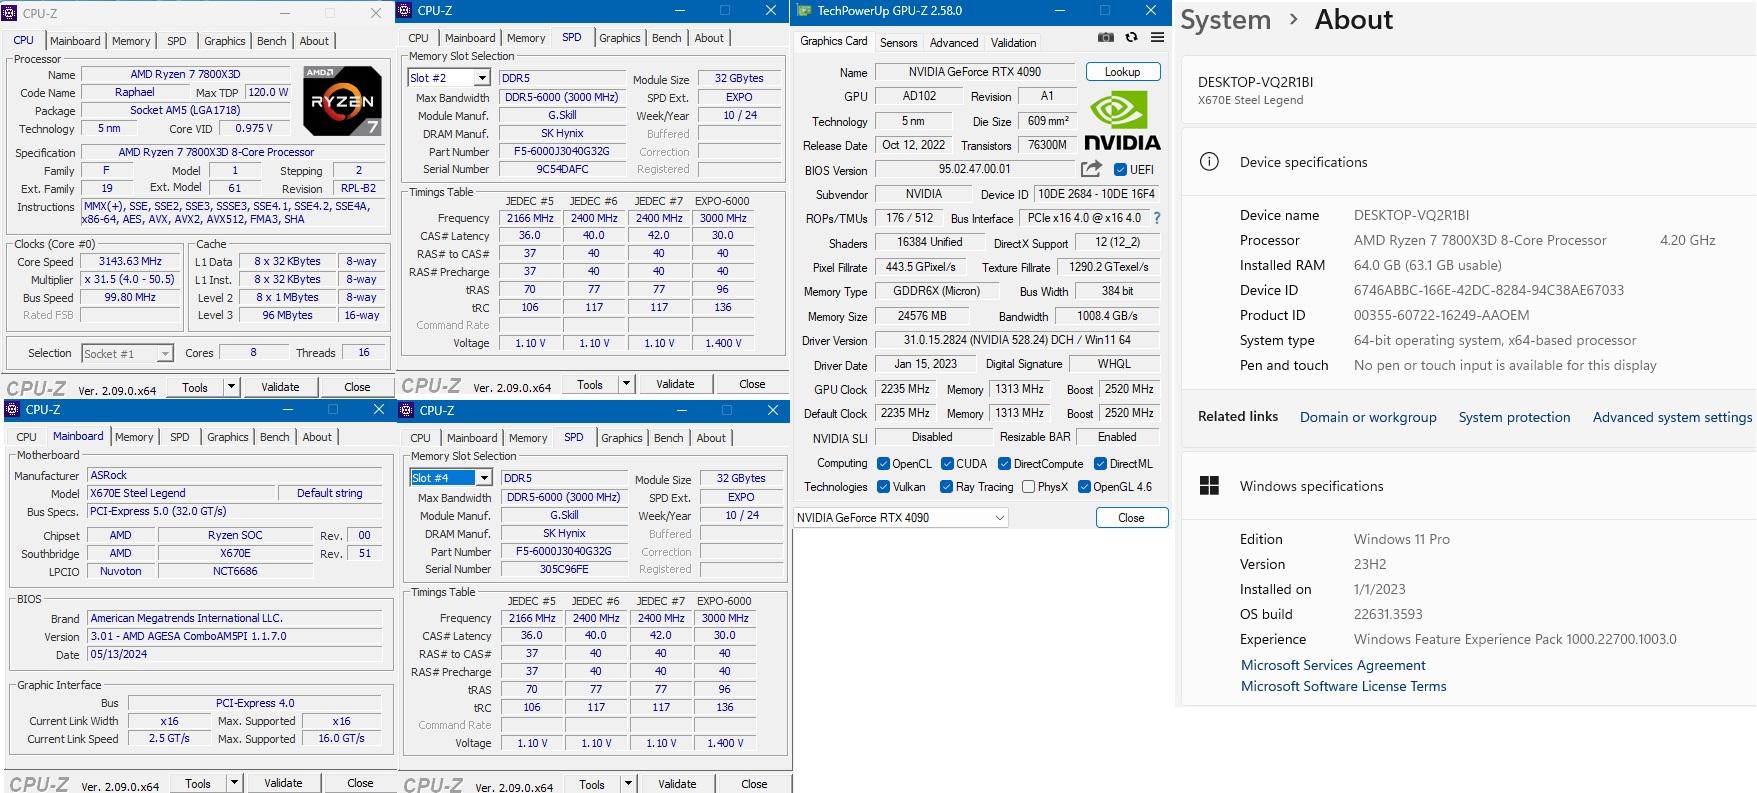Screen dimensions: 1757x793
Task: Expand Tools arrow in the Slot #2 CPU-Z window
Action: coord(626,384)
